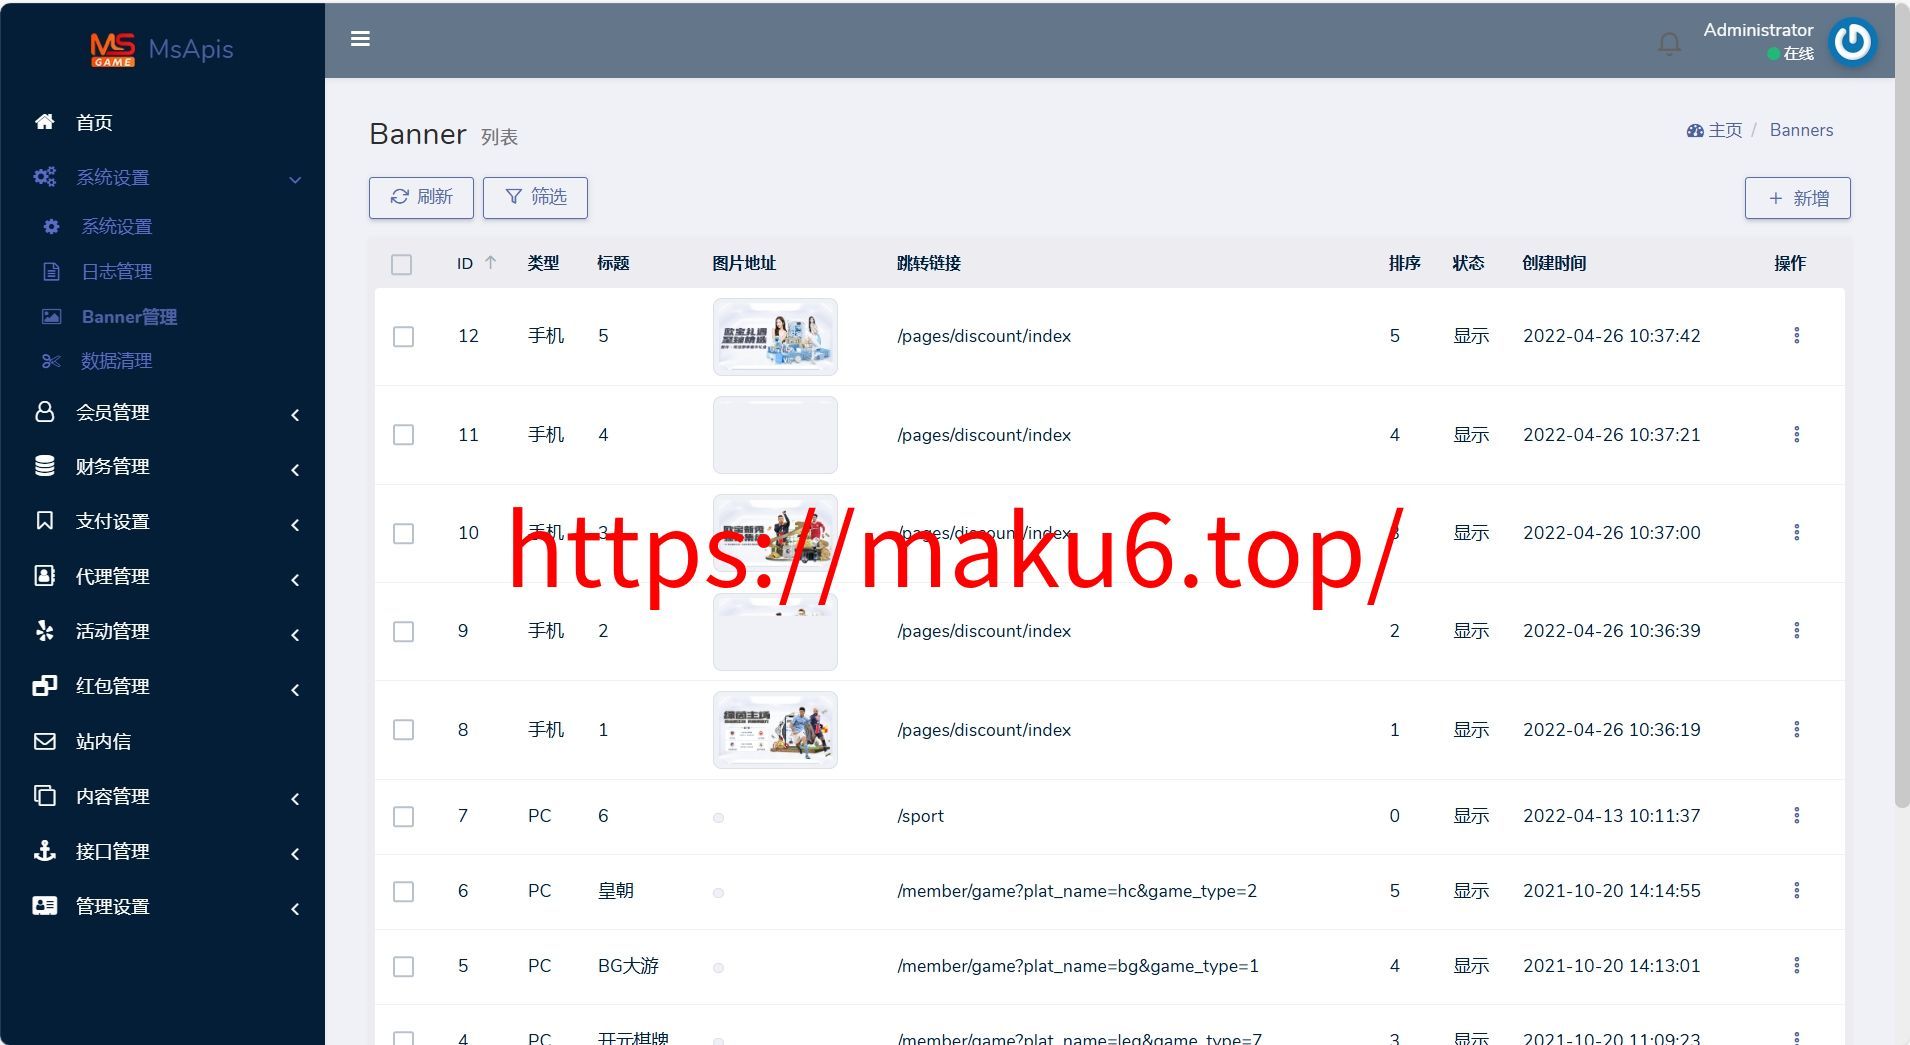Select Banner管理 in the sidebar
The image size is (1910, 1045).
[129, 316]
